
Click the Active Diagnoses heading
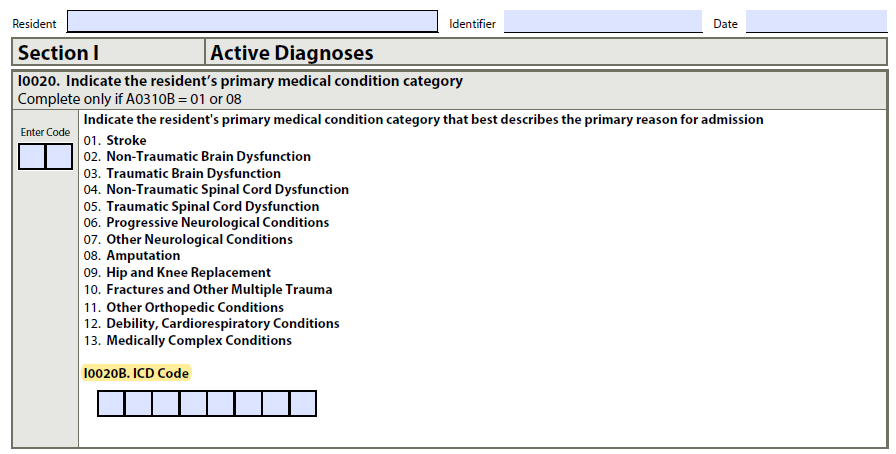pyautogui.click(x=292, y=53)
